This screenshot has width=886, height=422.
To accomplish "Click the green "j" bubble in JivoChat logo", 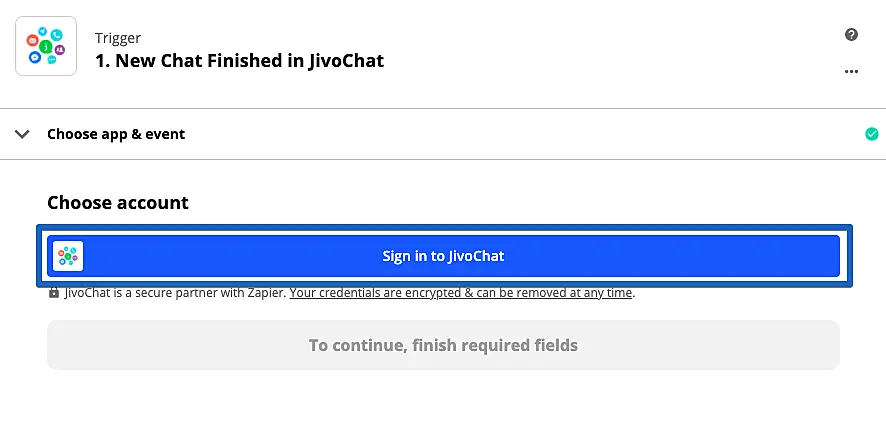I will coord(46,47).
